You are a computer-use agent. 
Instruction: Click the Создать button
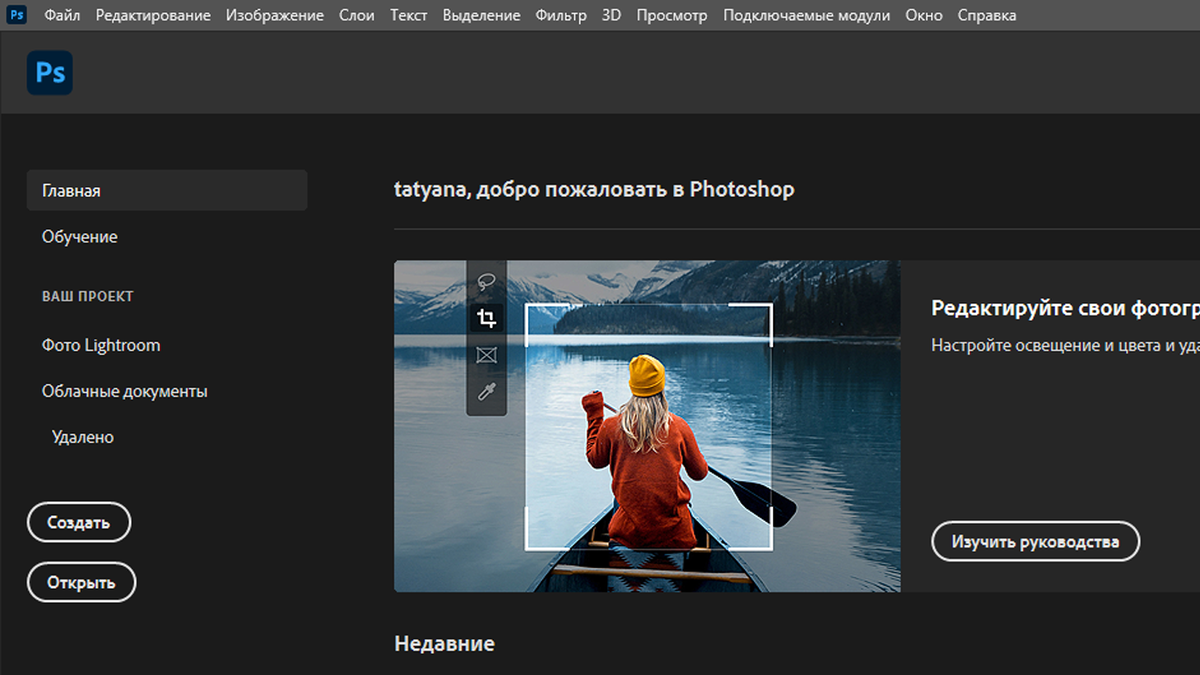point(79,522)
